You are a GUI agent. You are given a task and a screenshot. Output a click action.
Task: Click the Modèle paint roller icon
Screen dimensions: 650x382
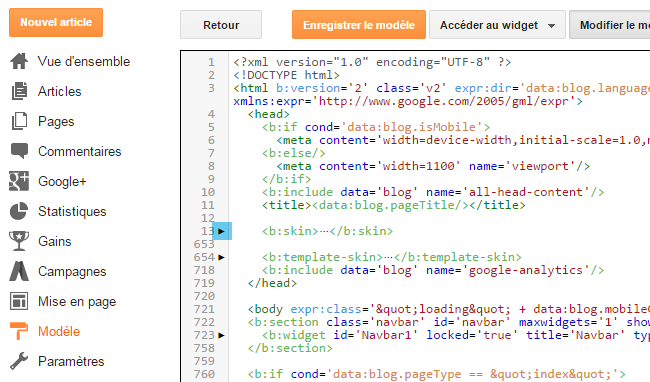19,331
